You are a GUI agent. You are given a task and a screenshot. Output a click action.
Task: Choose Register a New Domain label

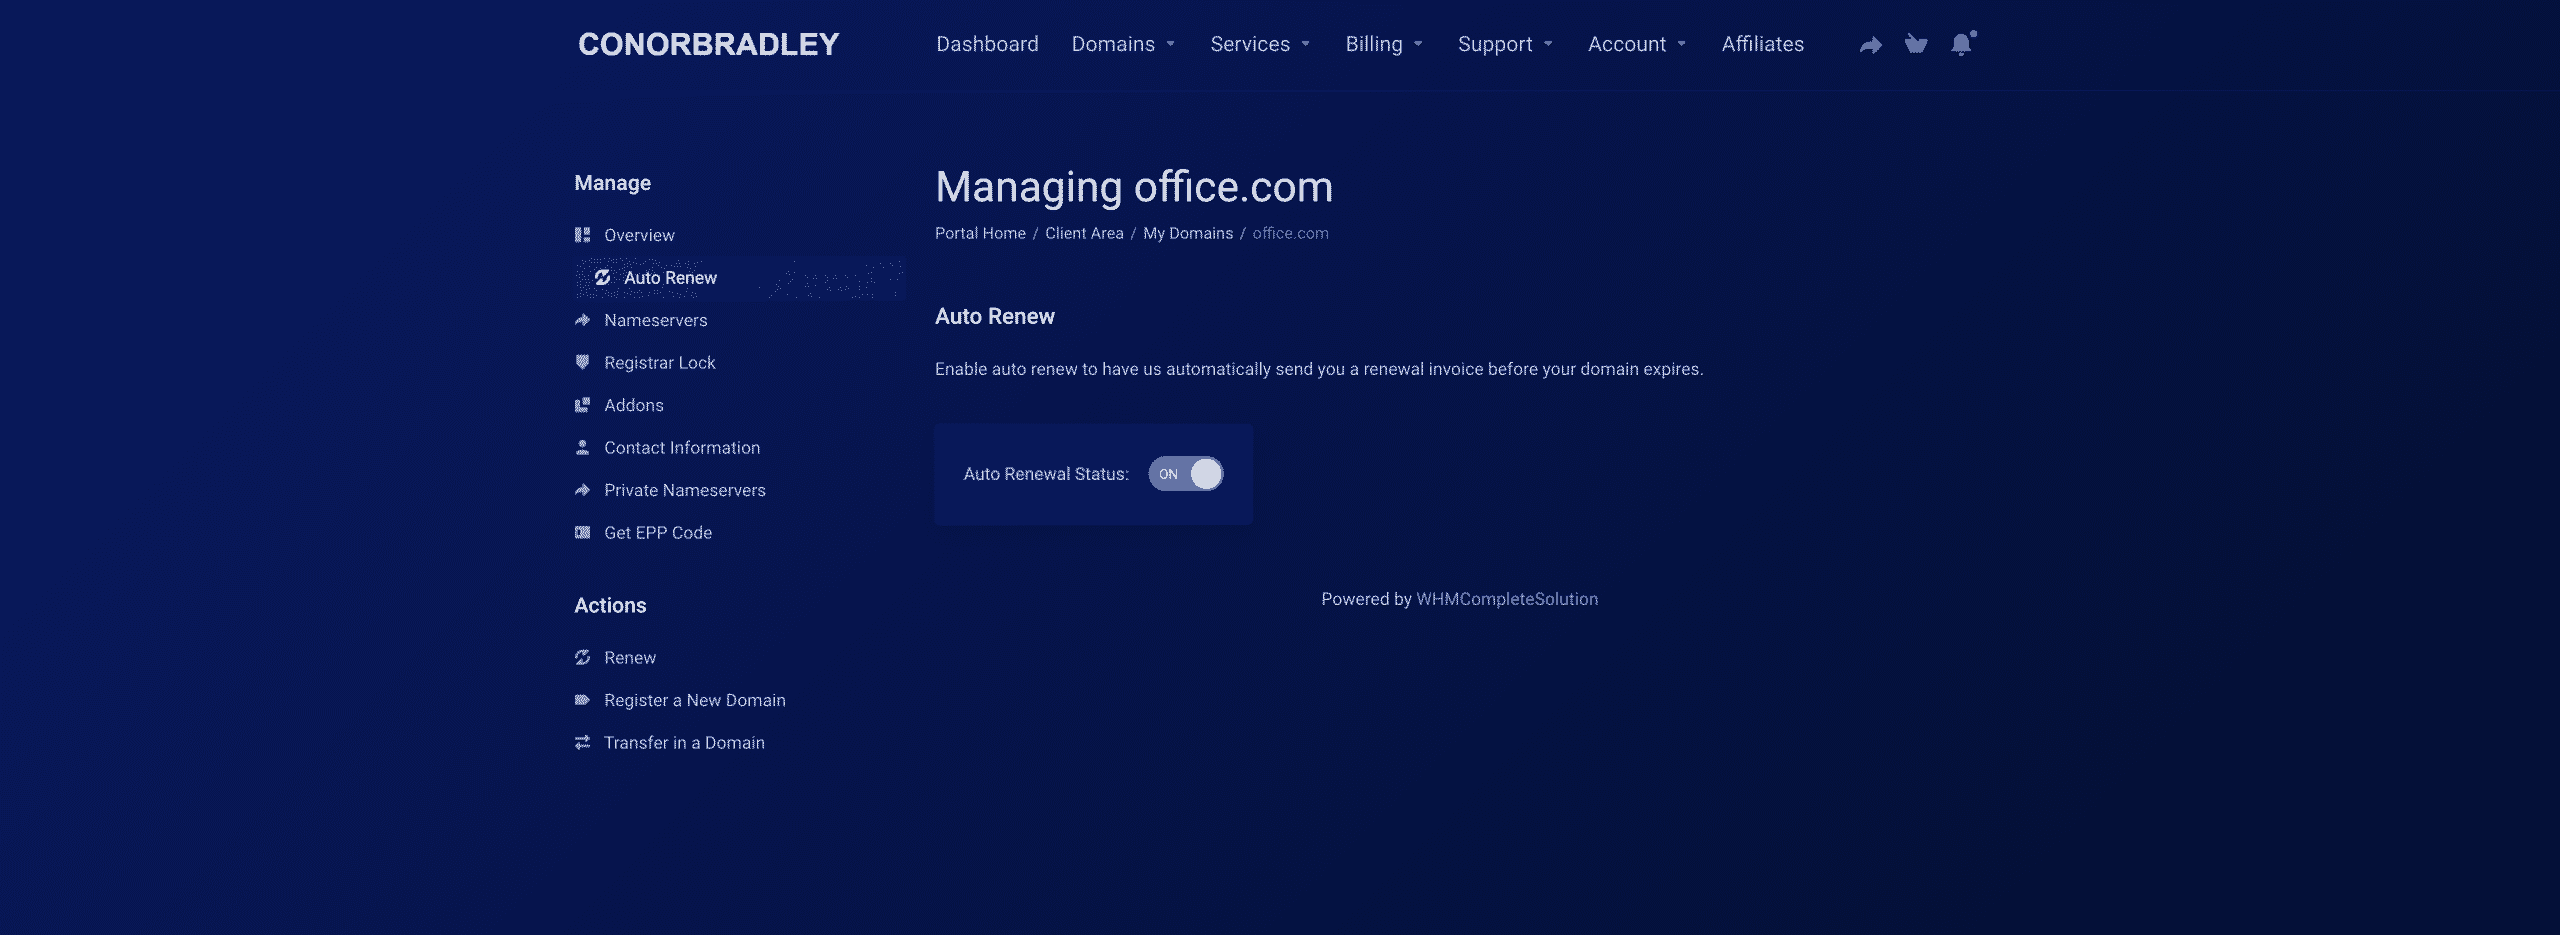(x=695, y=700)
